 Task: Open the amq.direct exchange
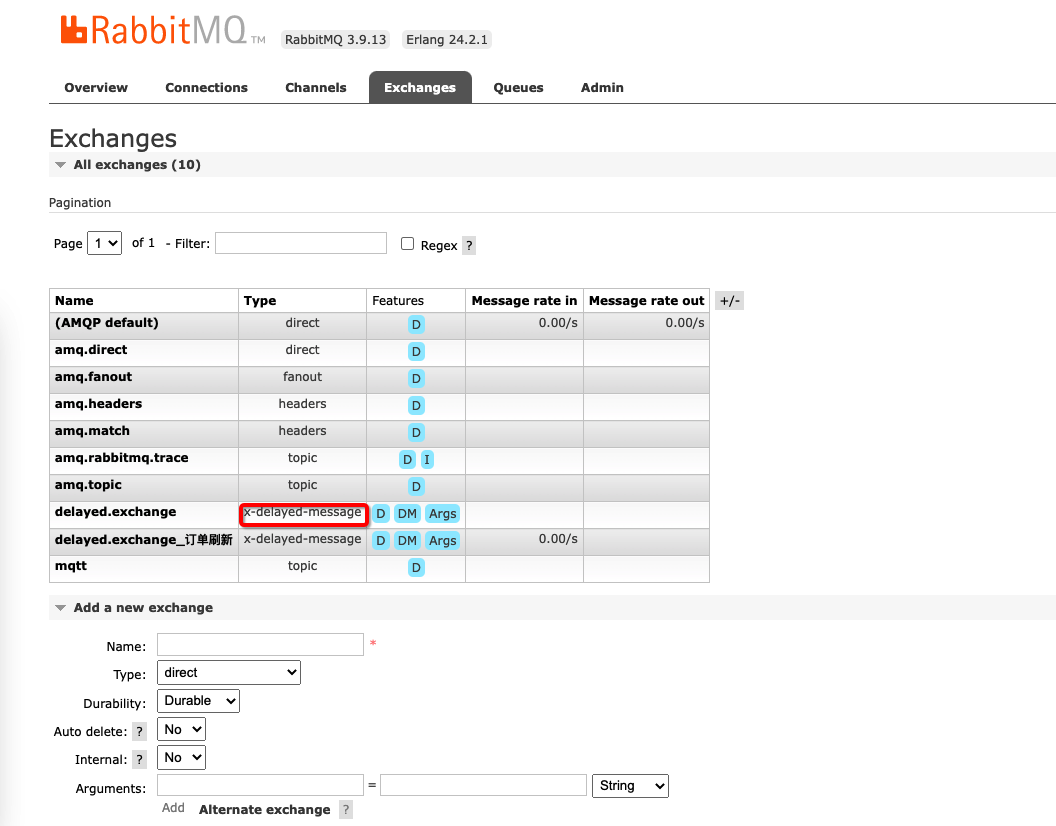91,350
